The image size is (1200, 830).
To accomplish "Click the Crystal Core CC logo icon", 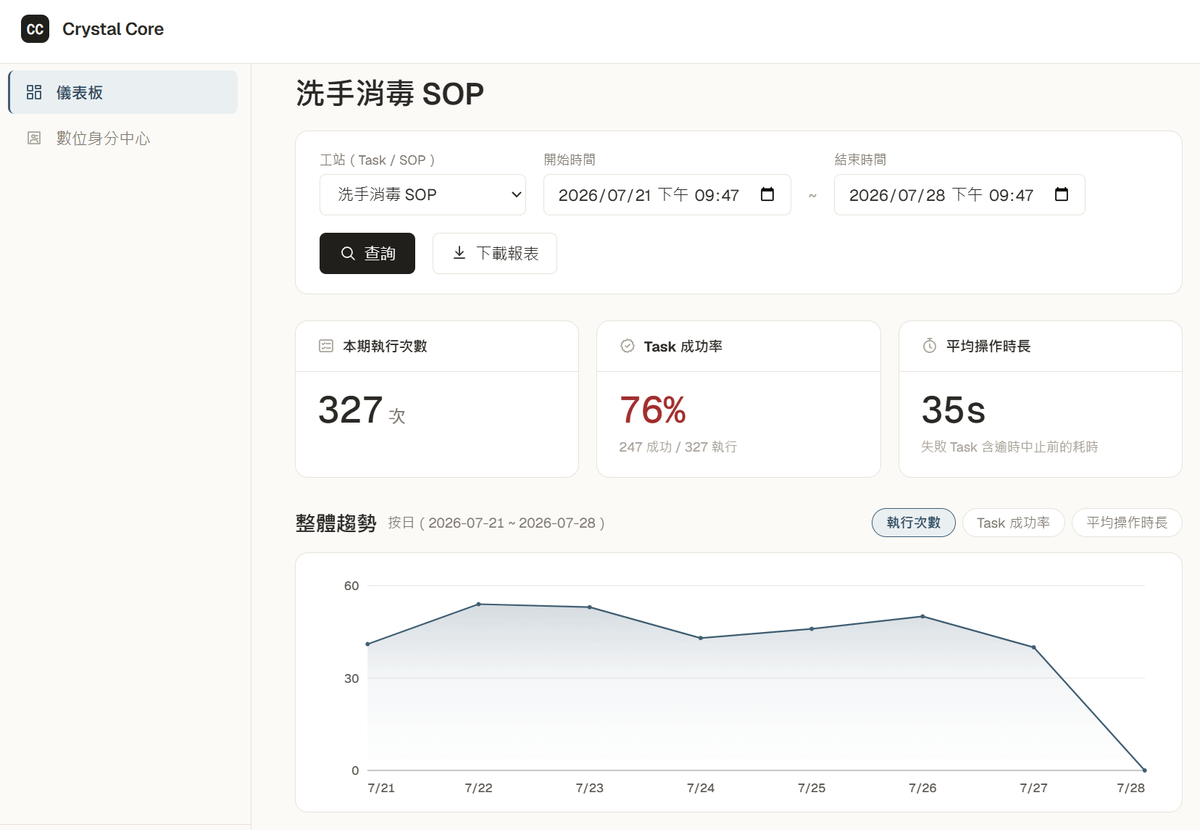I will [35, 29].
